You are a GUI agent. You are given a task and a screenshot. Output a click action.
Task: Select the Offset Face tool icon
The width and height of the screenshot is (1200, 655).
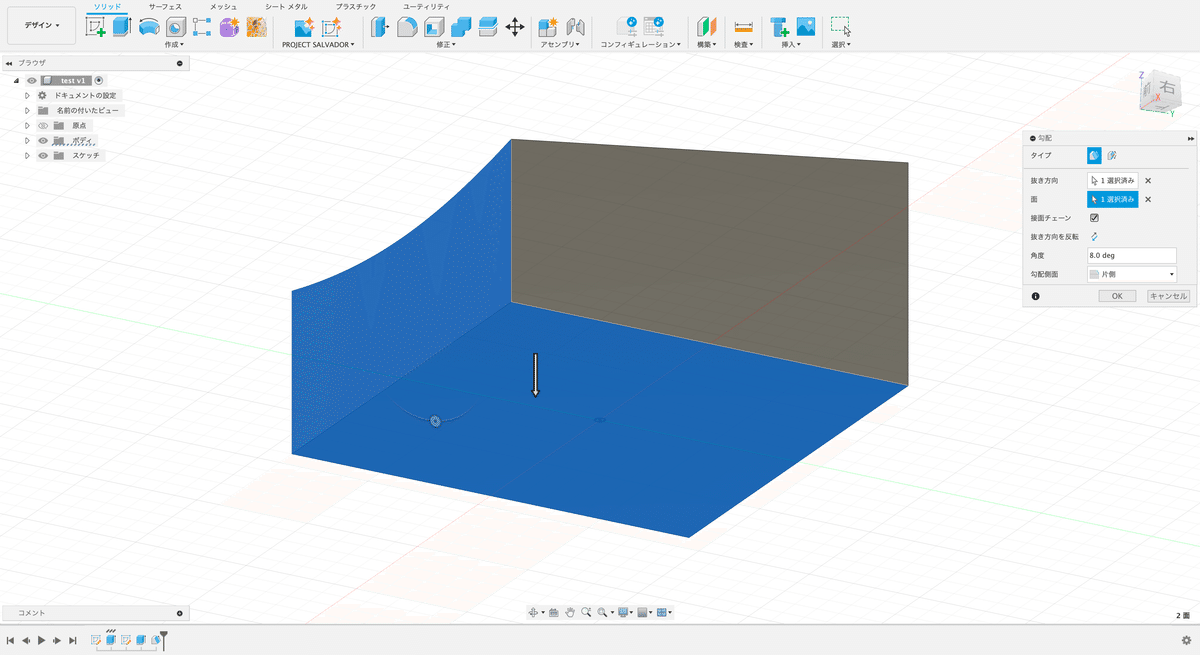point(488,27)
